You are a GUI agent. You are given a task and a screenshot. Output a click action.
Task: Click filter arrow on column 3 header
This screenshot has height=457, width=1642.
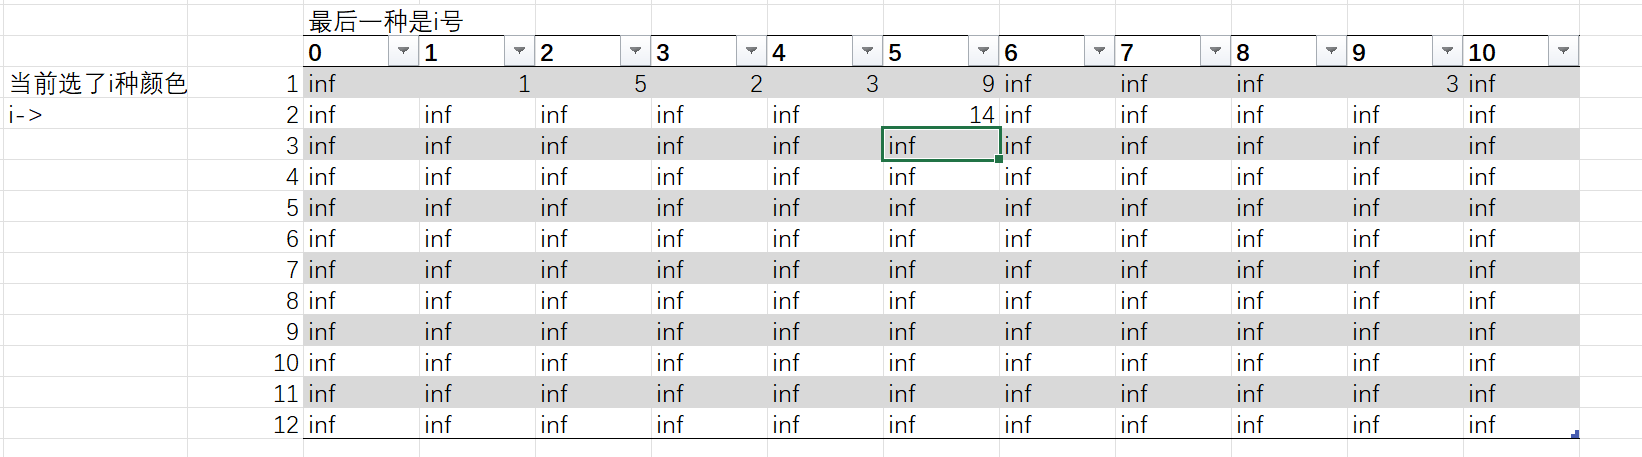tap(751, 51)
